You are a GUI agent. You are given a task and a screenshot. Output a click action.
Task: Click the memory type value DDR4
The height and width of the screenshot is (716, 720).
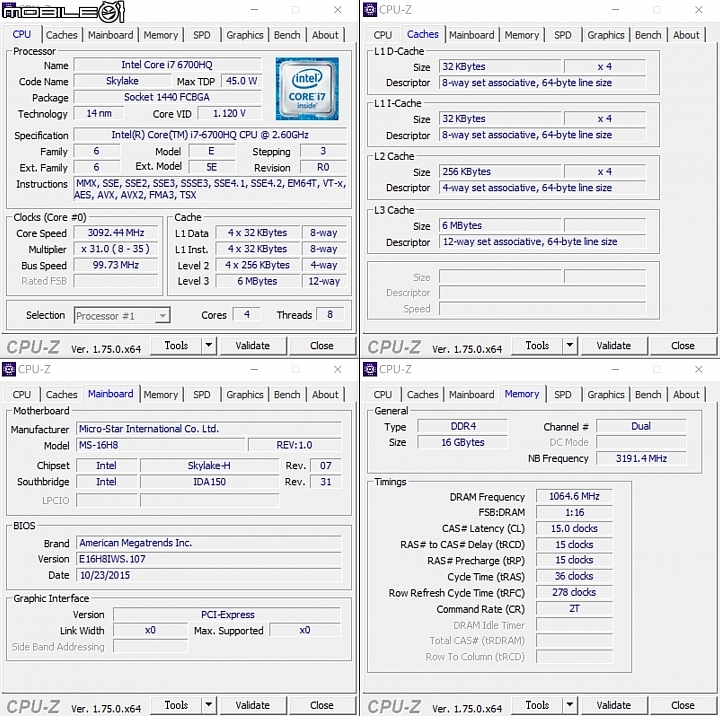(463, 426)
